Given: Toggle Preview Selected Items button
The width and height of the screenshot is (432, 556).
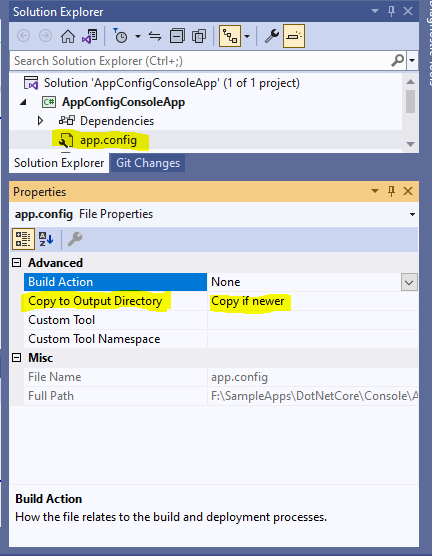Looking at the screenshot, I should (x=294, y=36).
